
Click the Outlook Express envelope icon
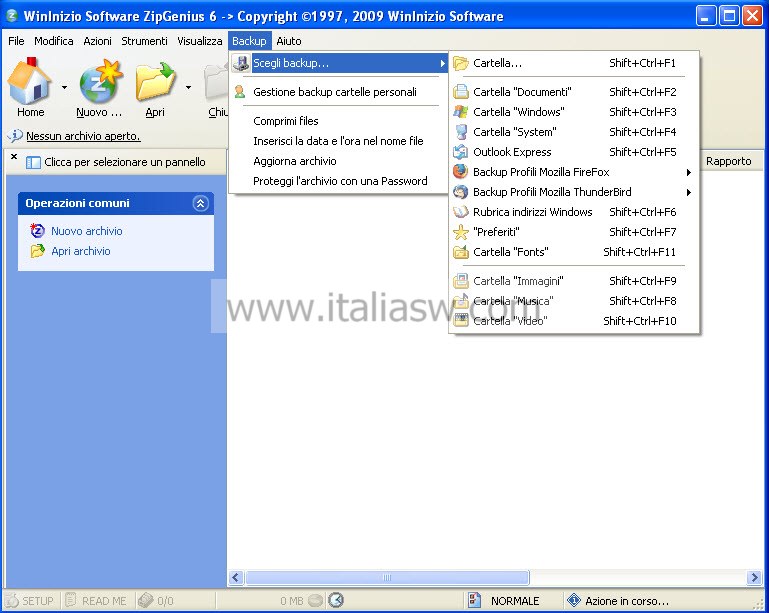tap(461, 152)
